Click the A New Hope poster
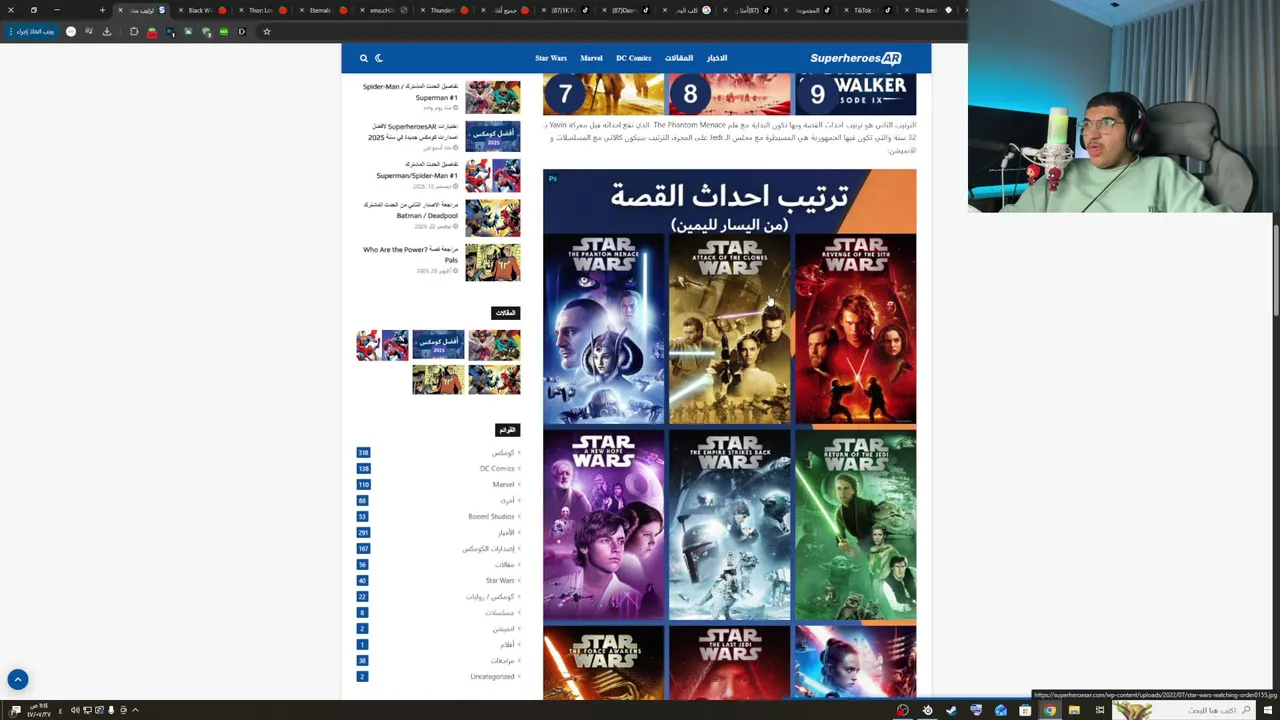 (604, 526)
